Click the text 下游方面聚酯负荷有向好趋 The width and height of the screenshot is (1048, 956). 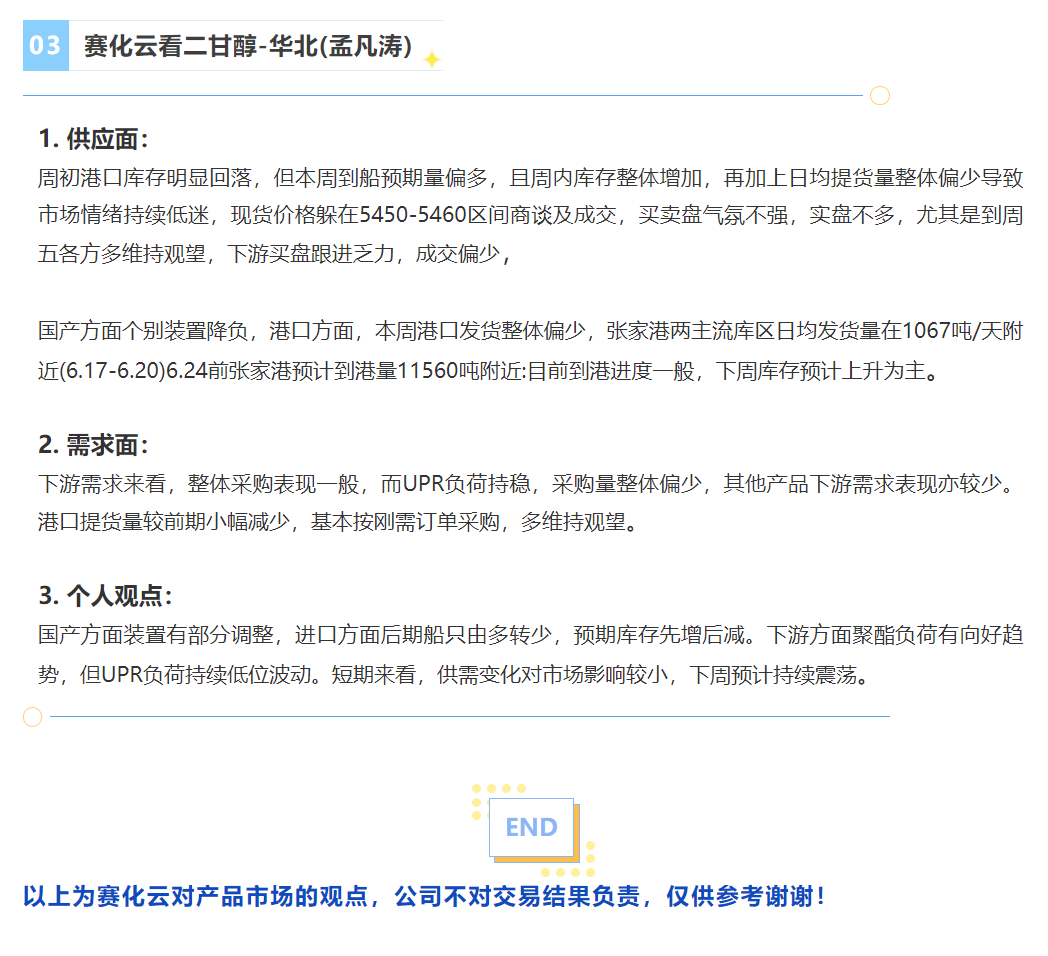[x=894, y=634]
